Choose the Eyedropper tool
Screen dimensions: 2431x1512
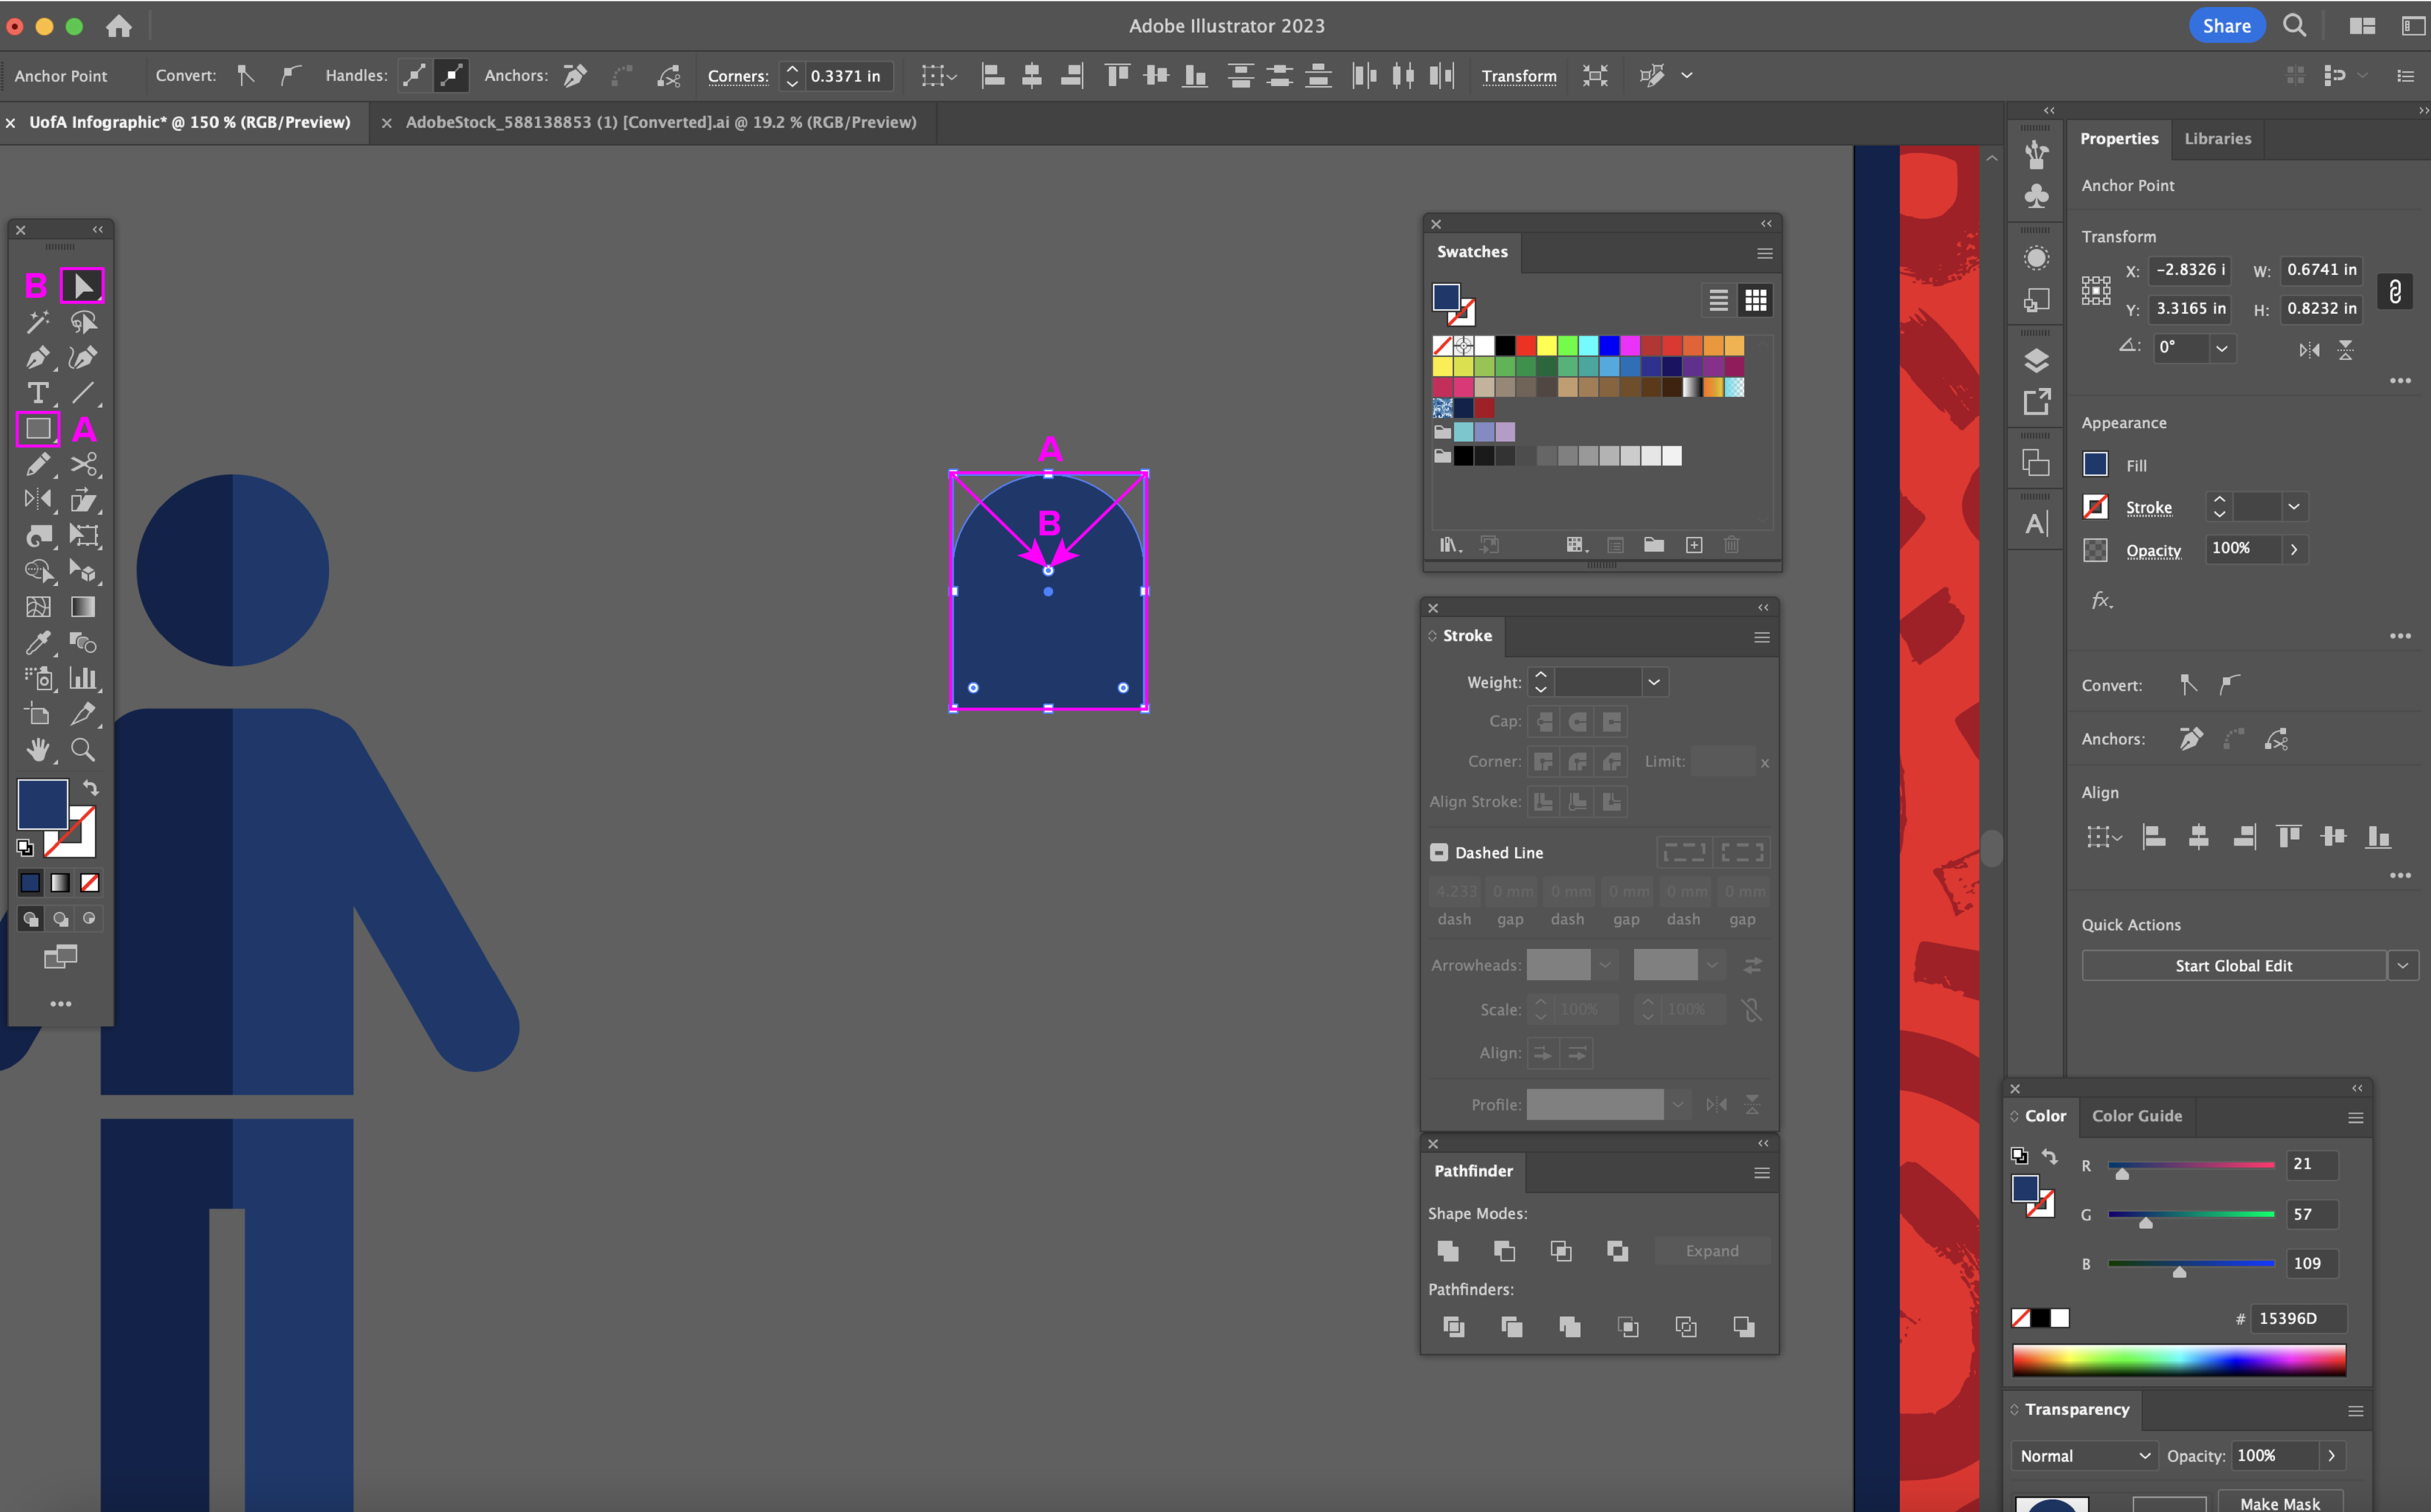(37, 642)
